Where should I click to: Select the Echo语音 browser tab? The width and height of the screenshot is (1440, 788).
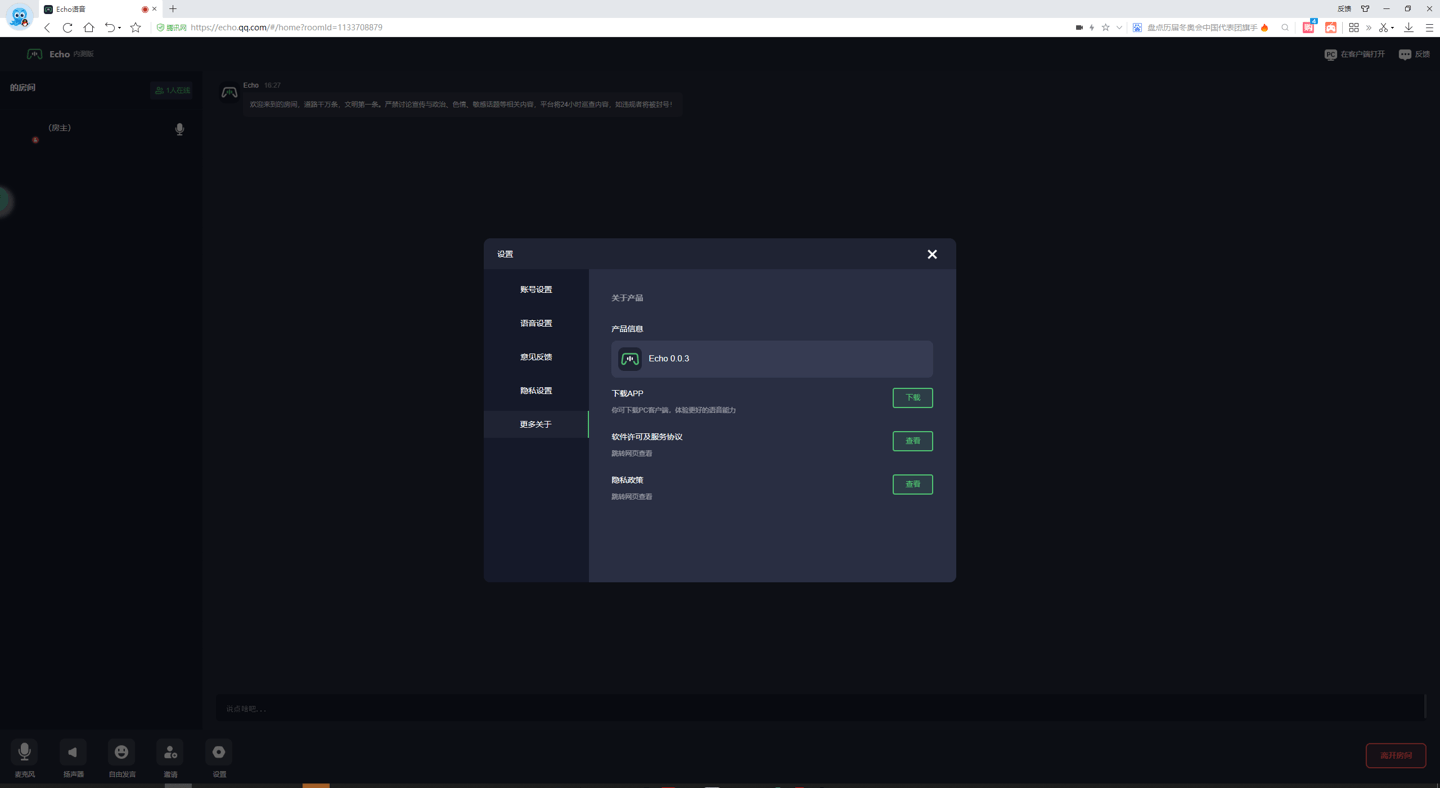tap(100, 9)
